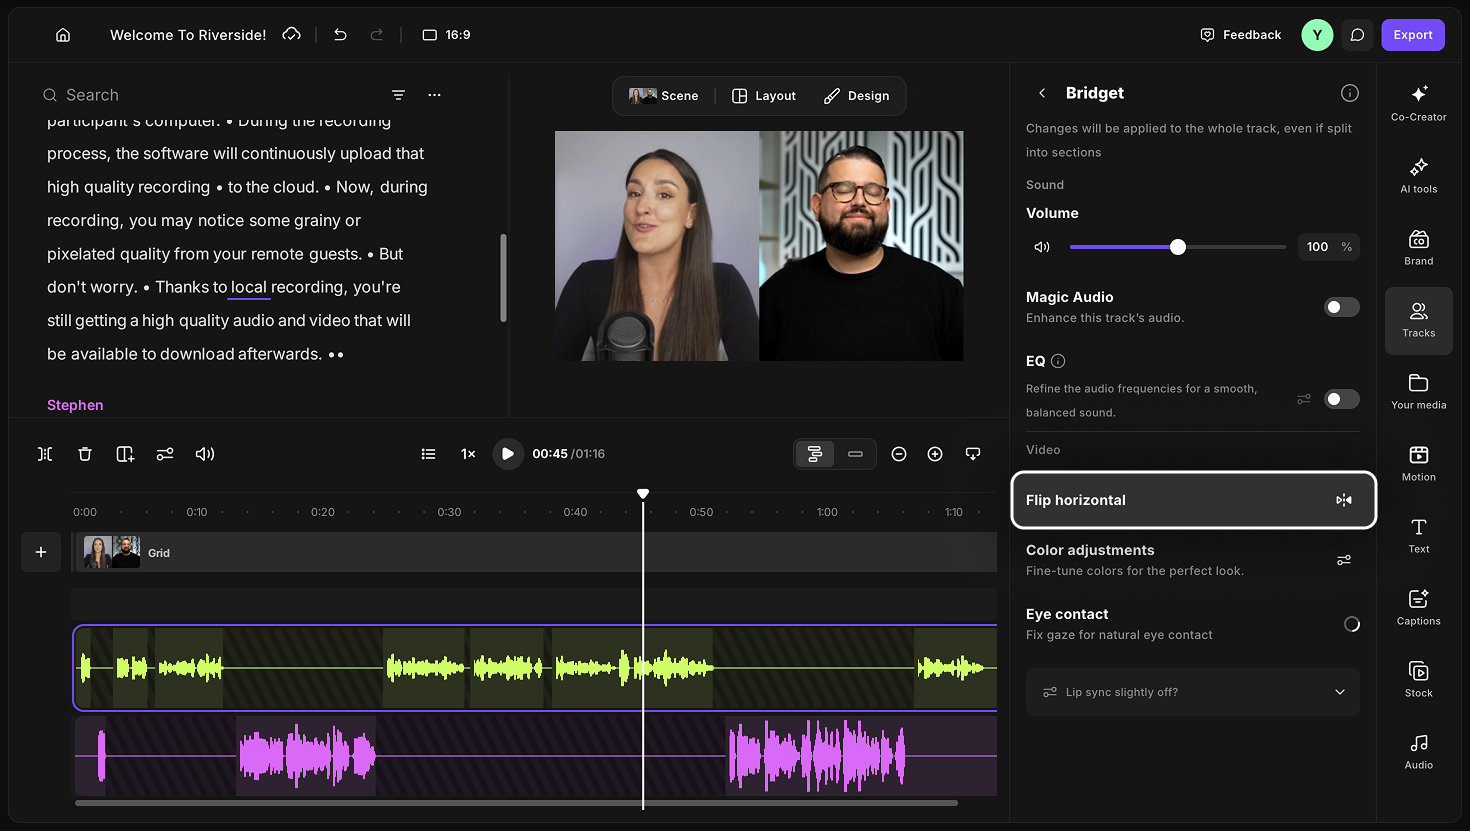Open the Stock media panel

coord(1418,679)
